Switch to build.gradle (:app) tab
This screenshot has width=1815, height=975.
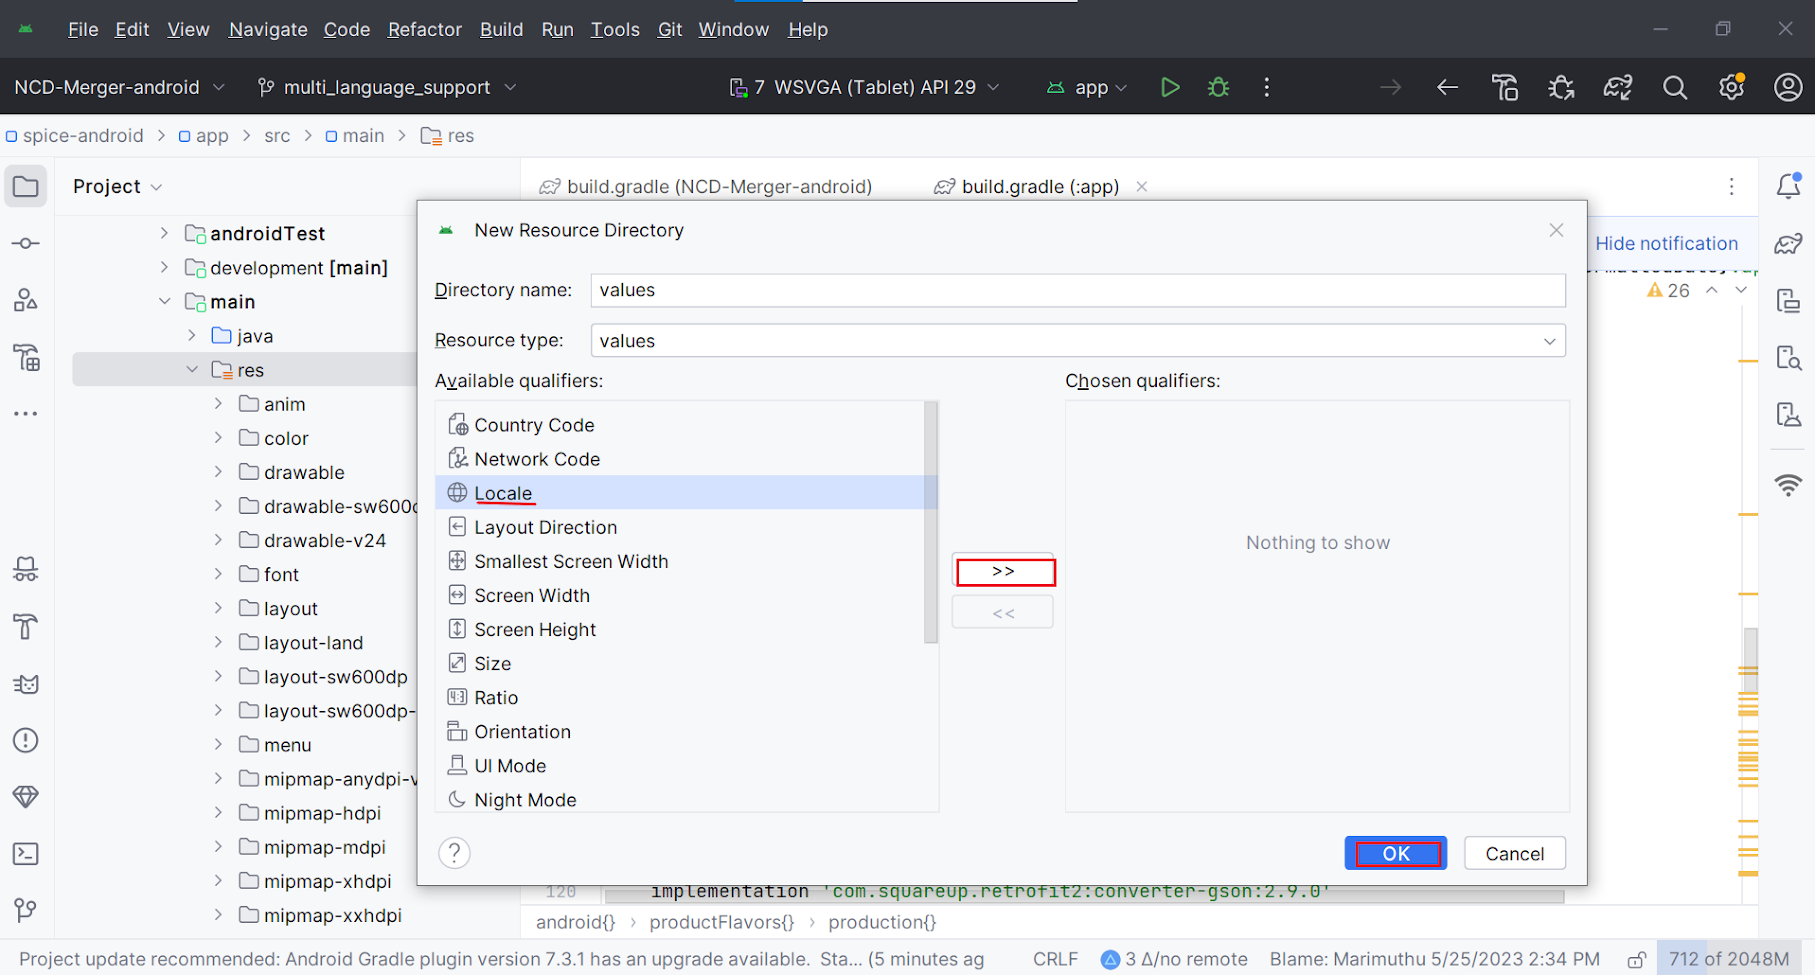click(1039, 187)
